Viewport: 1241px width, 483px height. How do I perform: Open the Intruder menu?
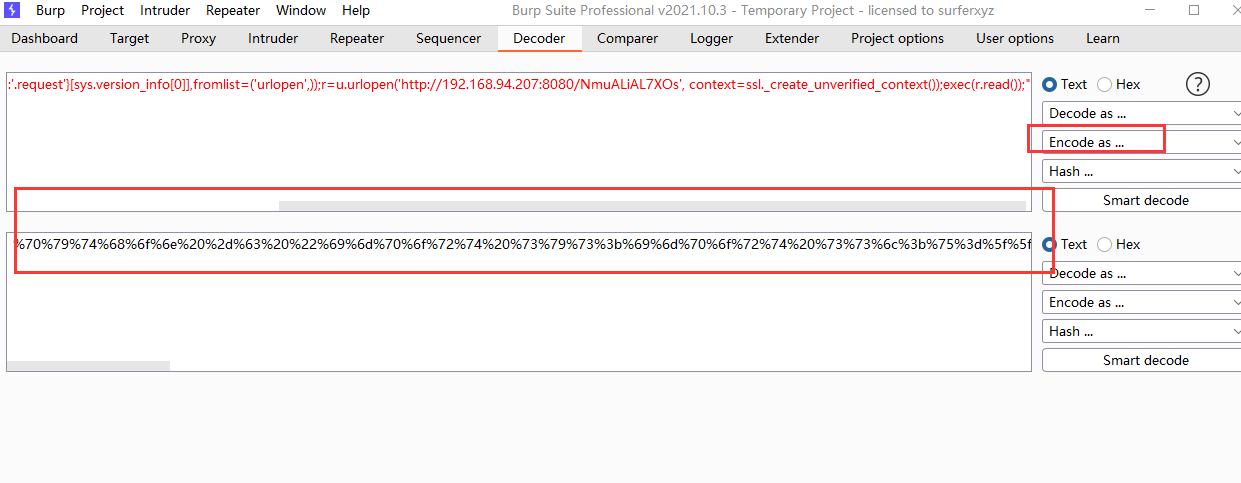tap(165, 10)
